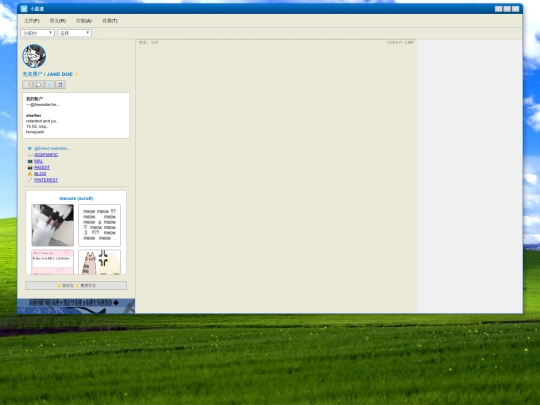540x405 pixels.
Task: Open the second menu ending in (F)
Action: pos(58,21)
